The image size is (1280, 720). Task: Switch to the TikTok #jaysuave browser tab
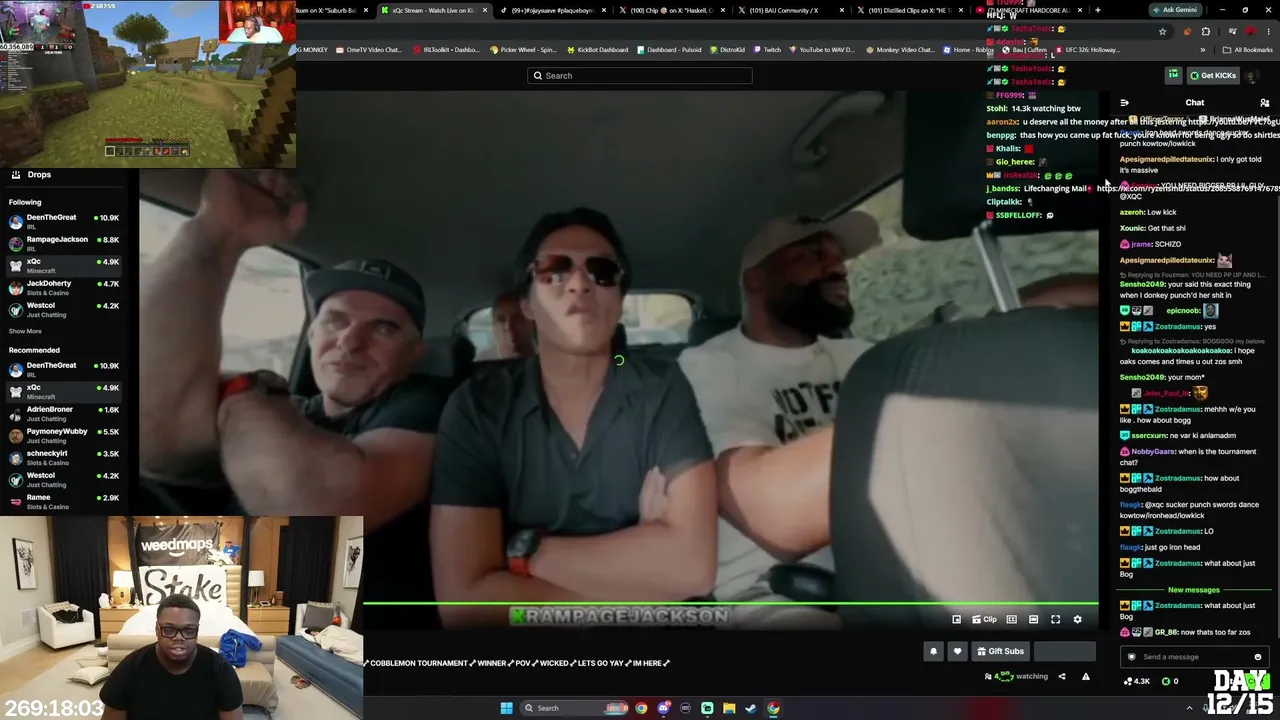coord(552,10)
